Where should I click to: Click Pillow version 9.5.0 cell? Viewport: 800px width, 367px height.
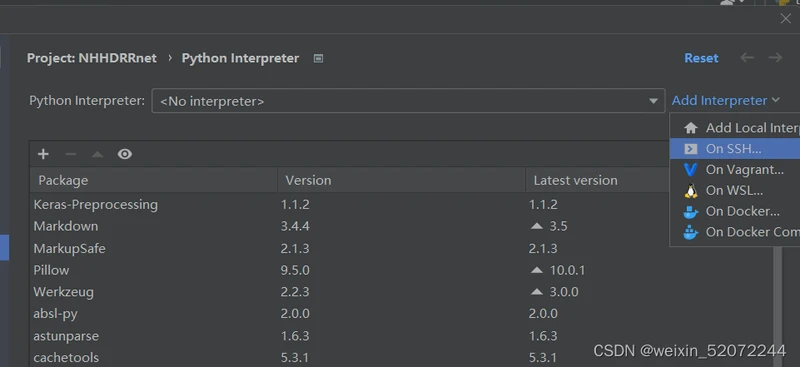click(295, 270)
